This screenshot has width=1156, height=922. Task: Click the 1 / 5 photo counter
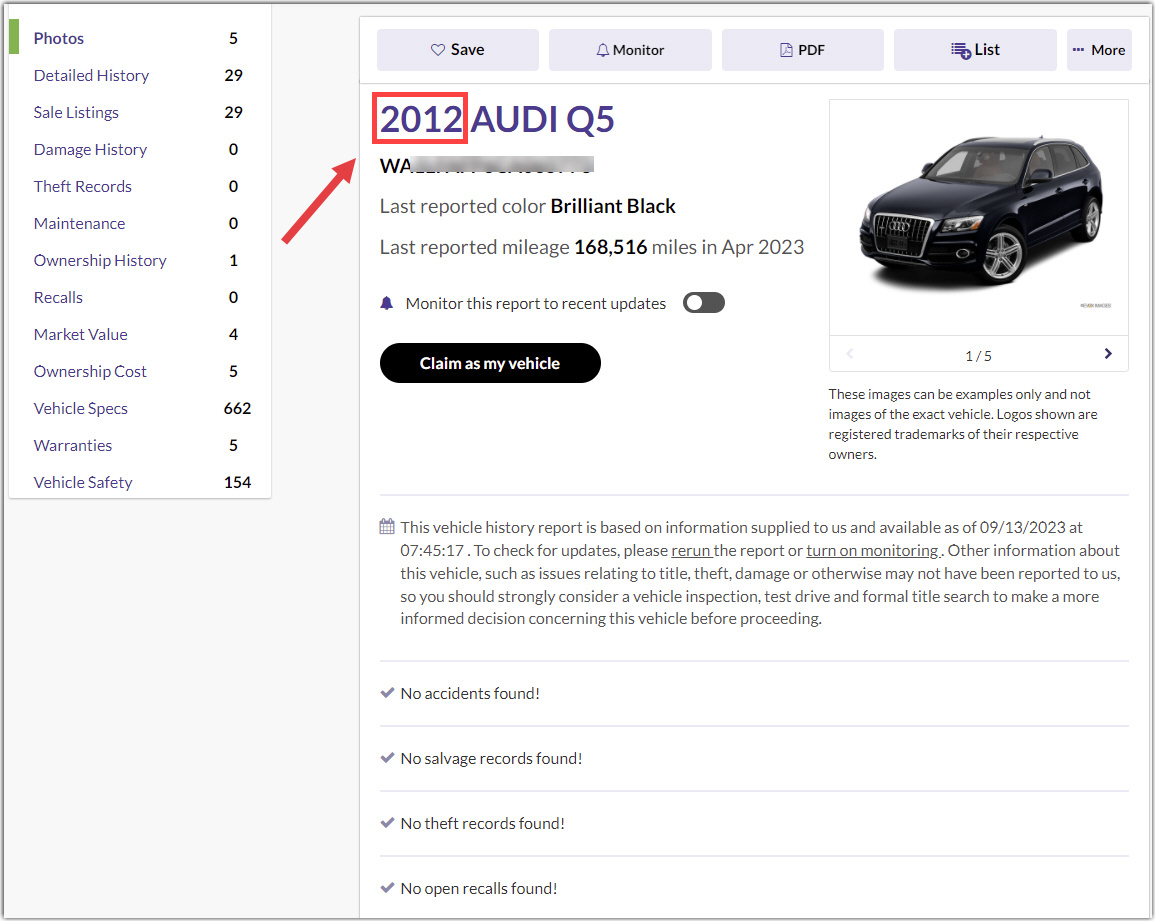click(978, 356)
